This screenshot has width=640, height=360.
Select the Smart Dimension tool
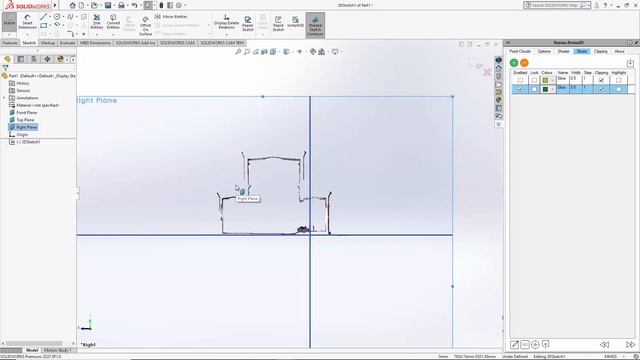(27, 22)
